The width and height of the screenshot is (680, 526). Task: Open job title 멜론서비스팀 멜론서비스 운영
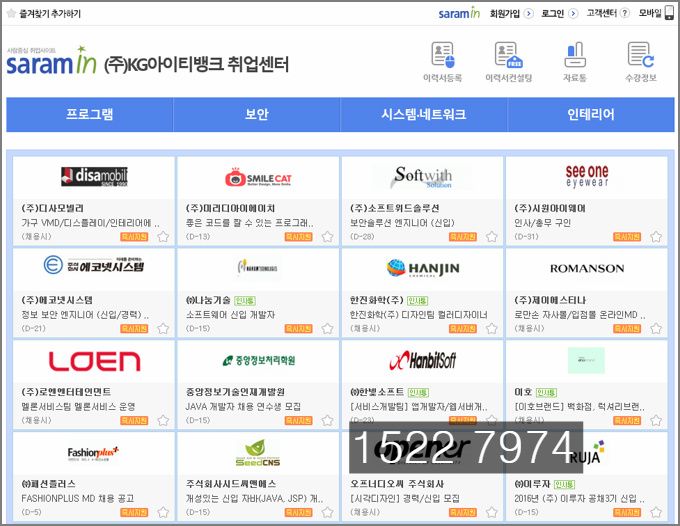coord(78,407)
